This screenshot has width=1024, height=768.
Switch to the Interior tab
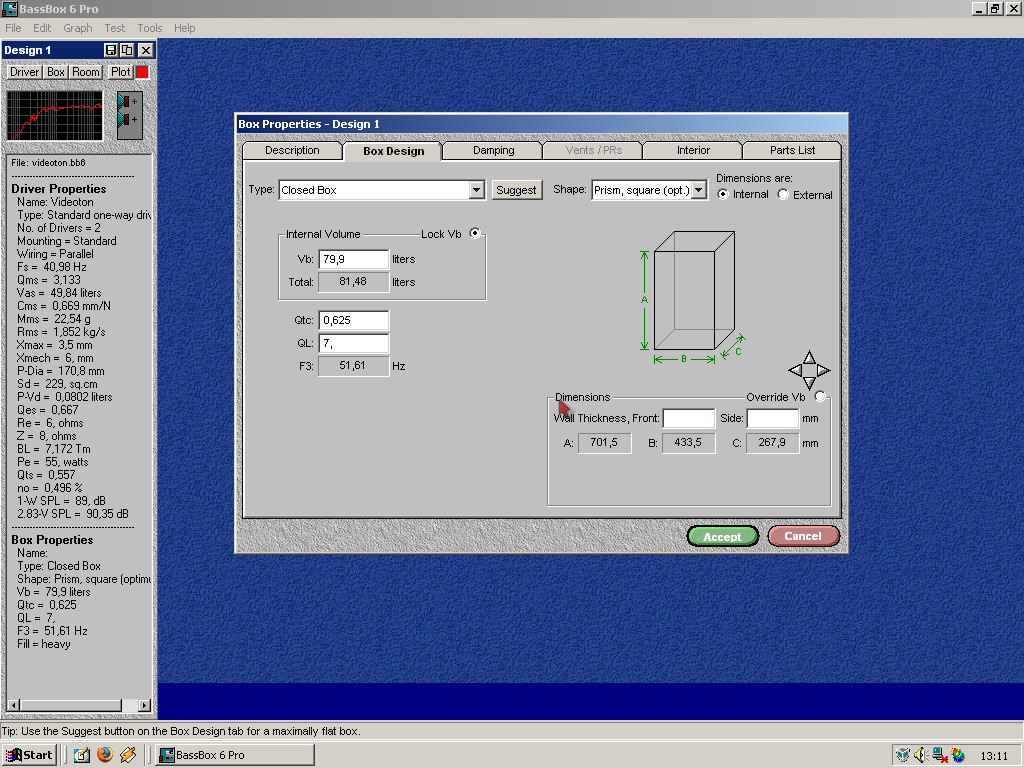(x=693, y=150)
